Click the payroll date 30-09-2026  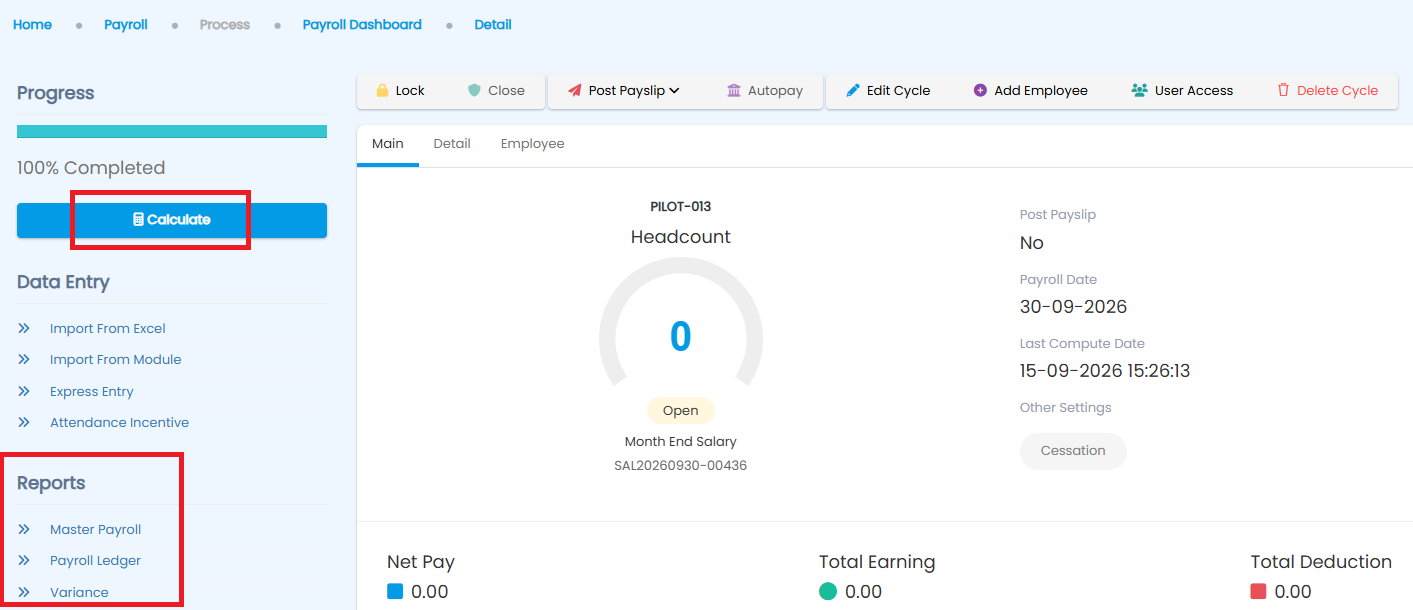1073,307
